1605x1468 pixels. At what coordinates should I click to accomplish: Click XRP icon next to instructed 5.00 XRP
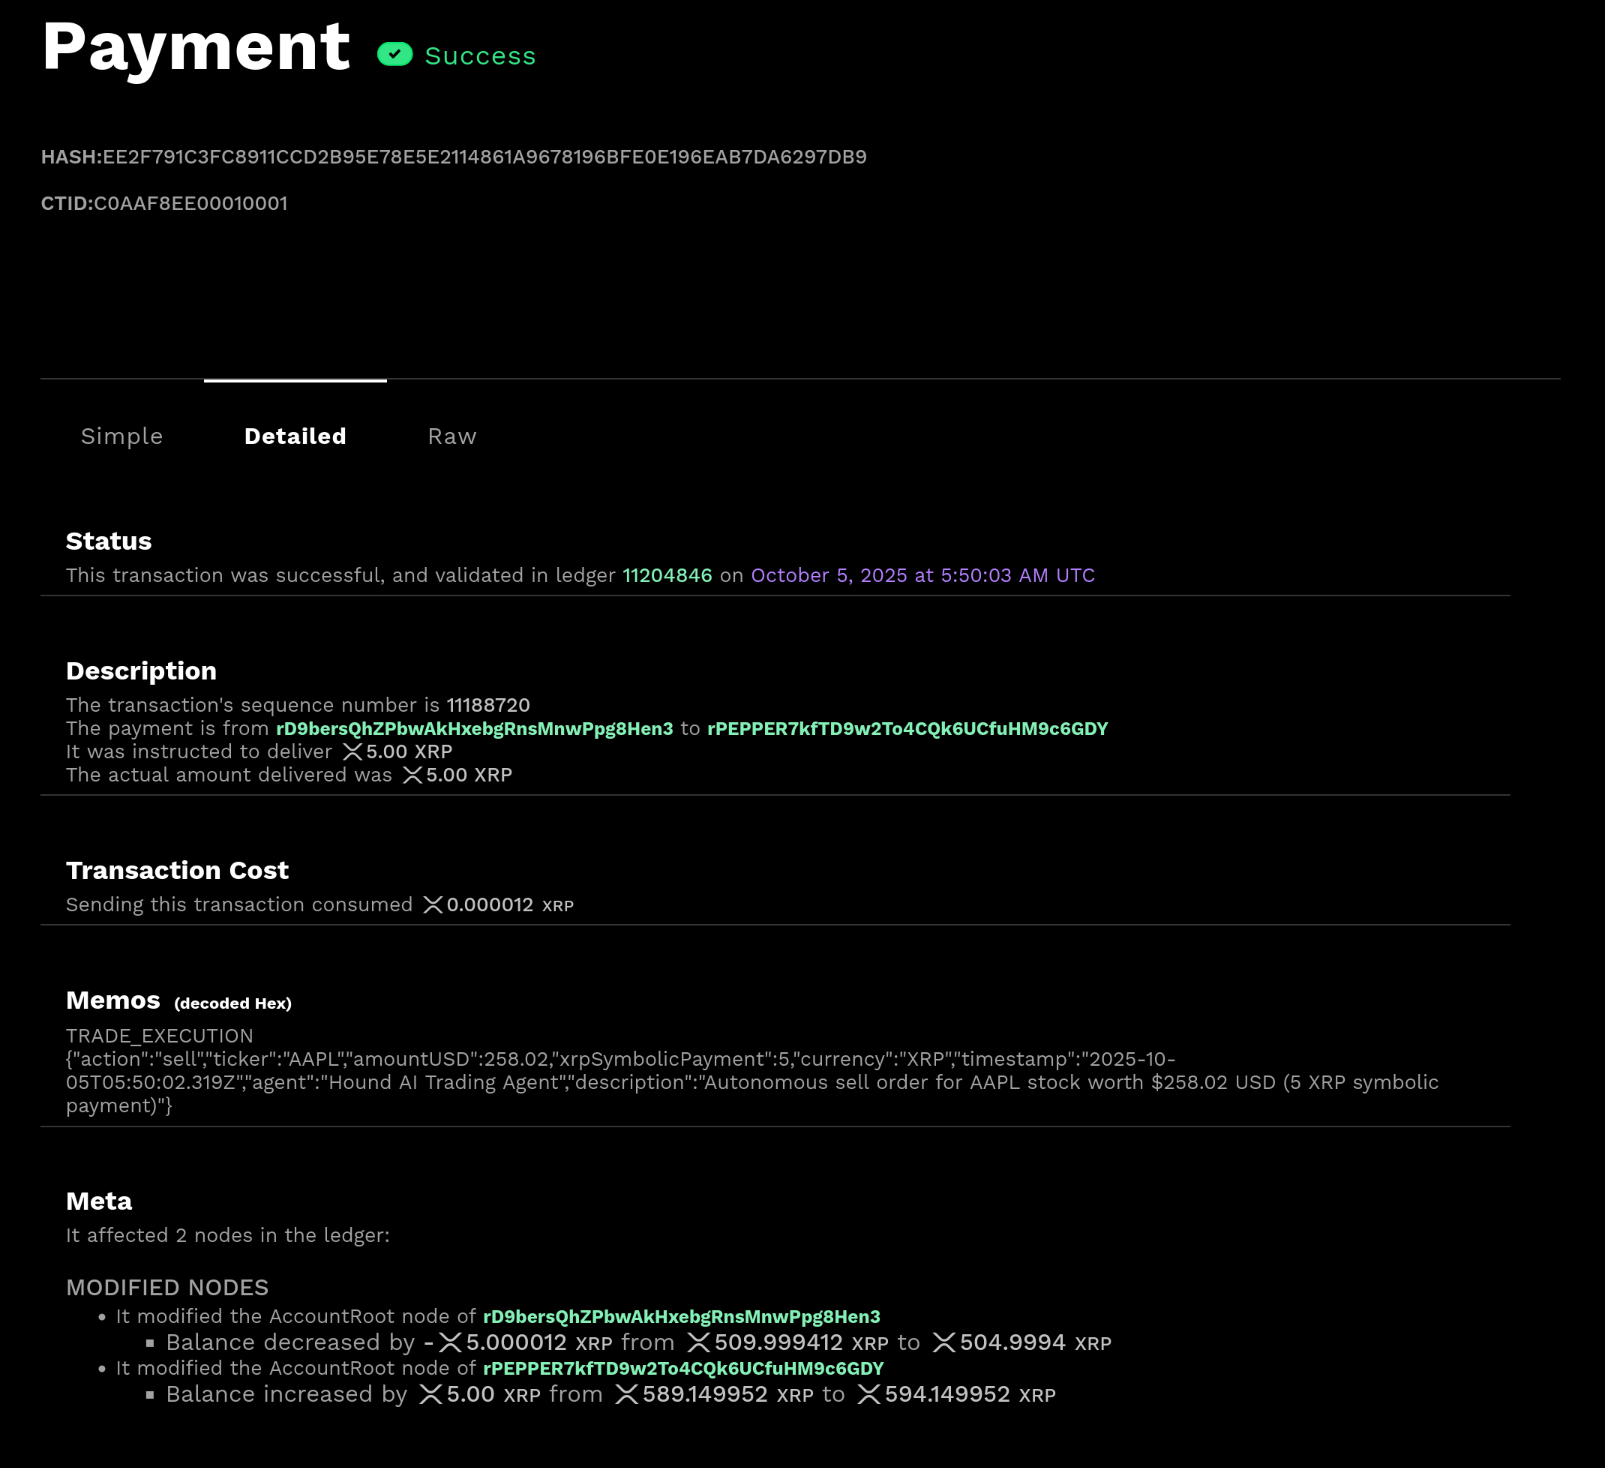(x=352, y=752)
